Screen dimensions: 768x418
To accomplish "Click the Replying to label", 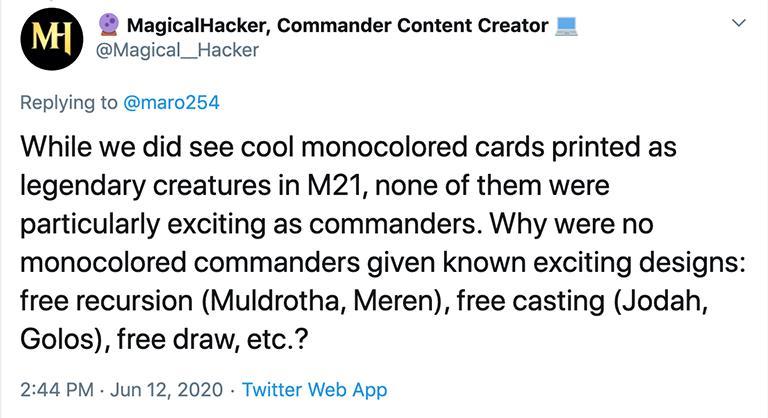I will (69, 103).
